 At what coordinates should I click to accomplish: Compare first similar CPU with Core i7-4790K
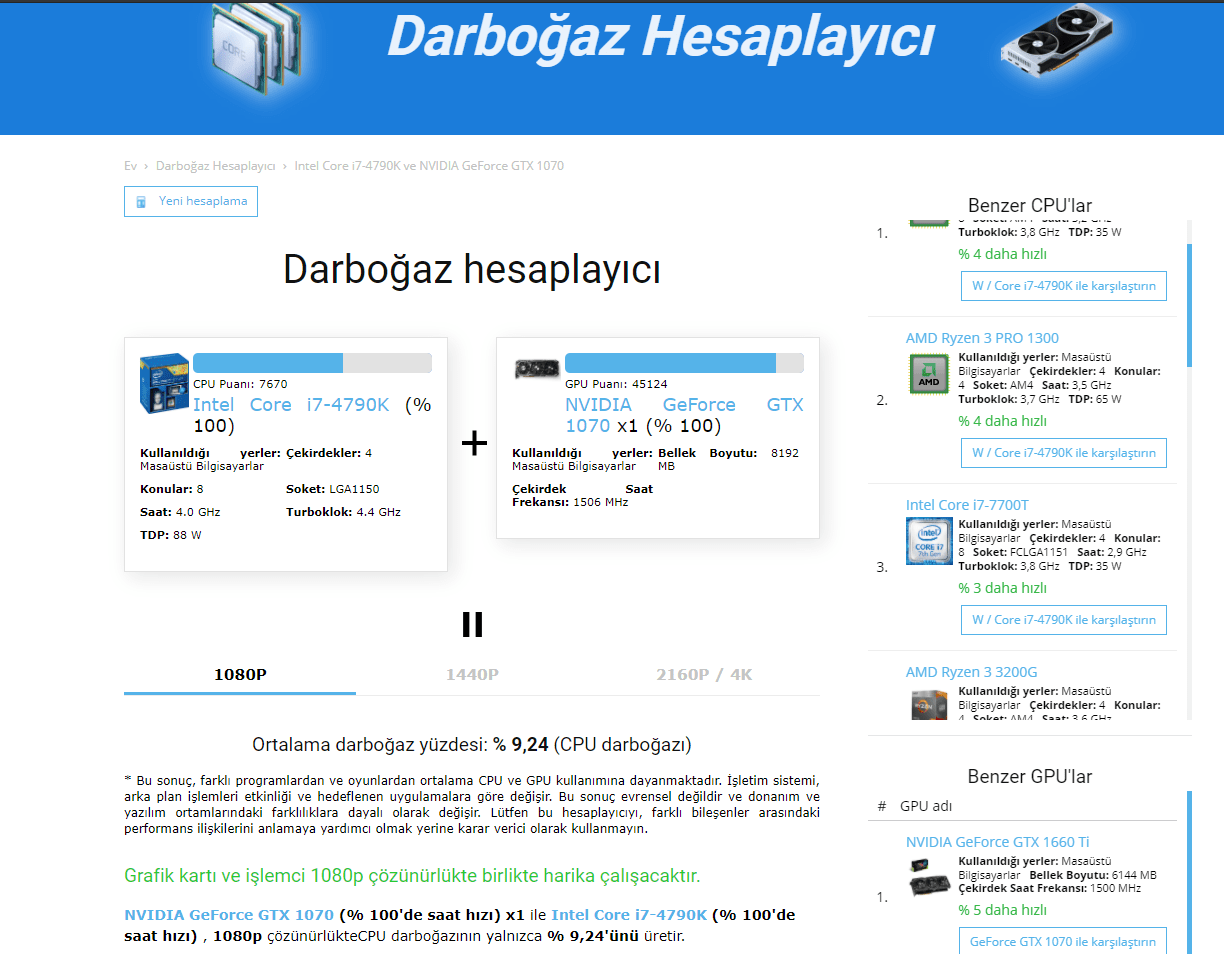1063,286
